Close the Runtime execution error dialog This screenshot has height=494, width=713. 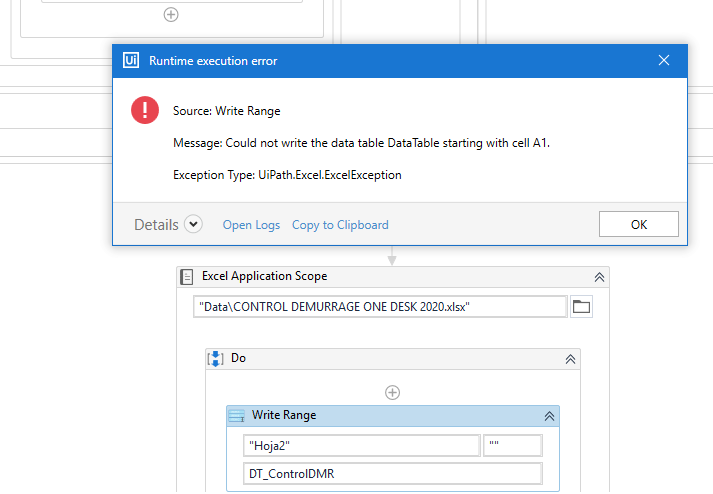point(664,61)
